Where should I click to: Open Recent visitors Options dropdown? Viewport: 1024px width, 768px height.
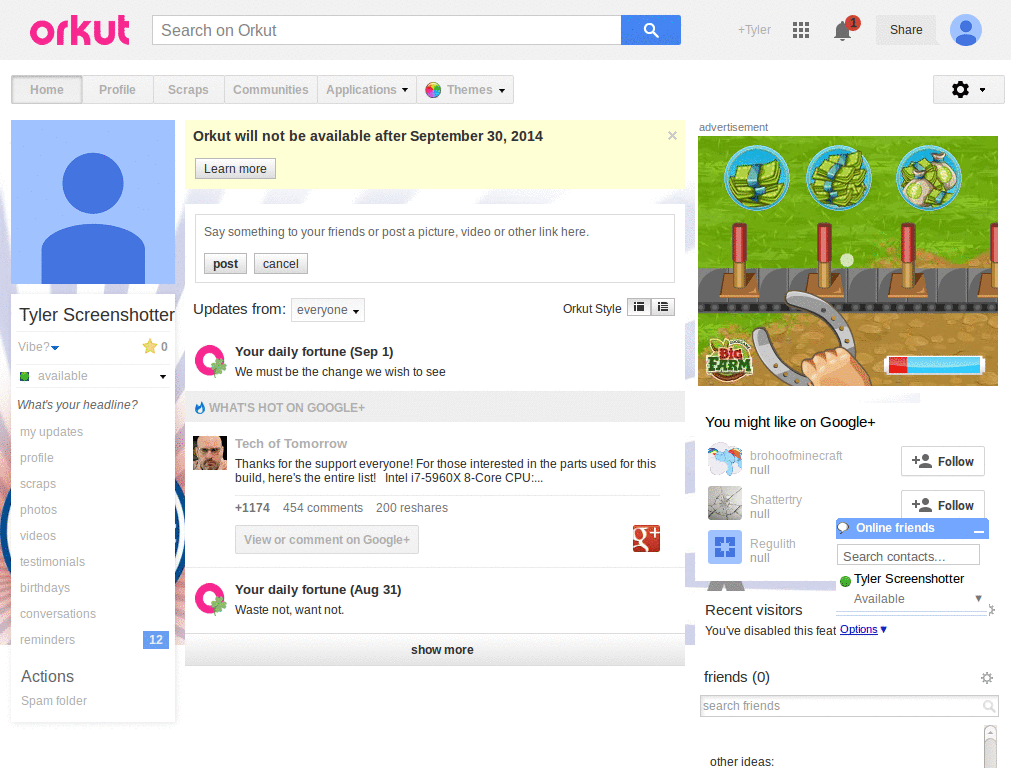pyautogui.click(x=863, y=630)
